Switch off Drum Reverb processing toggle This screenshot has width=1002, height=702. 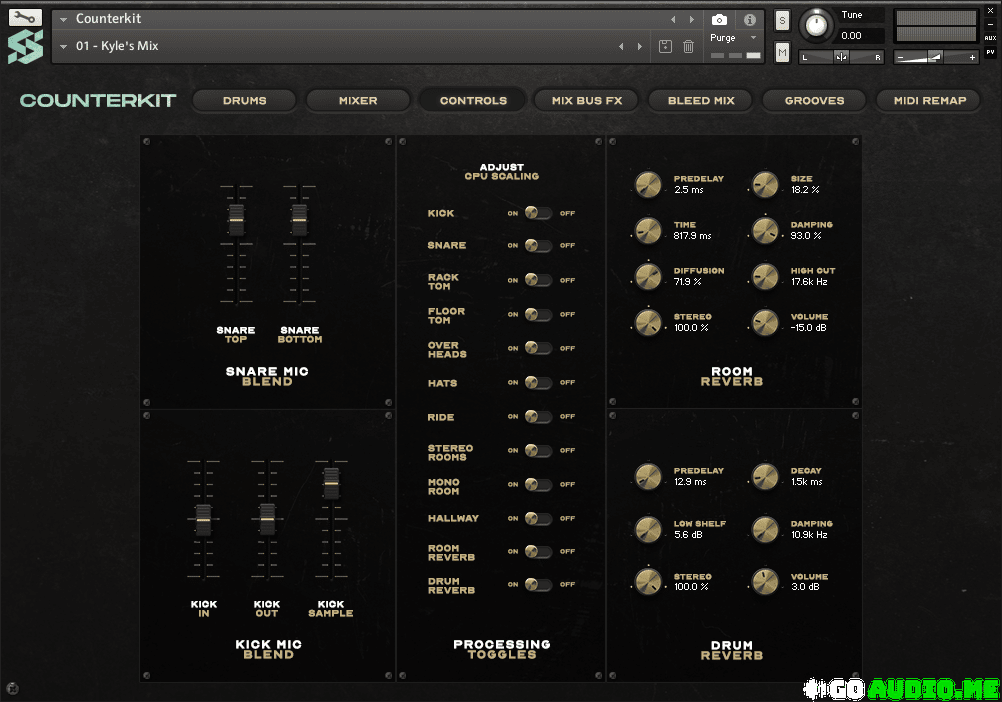538,585
